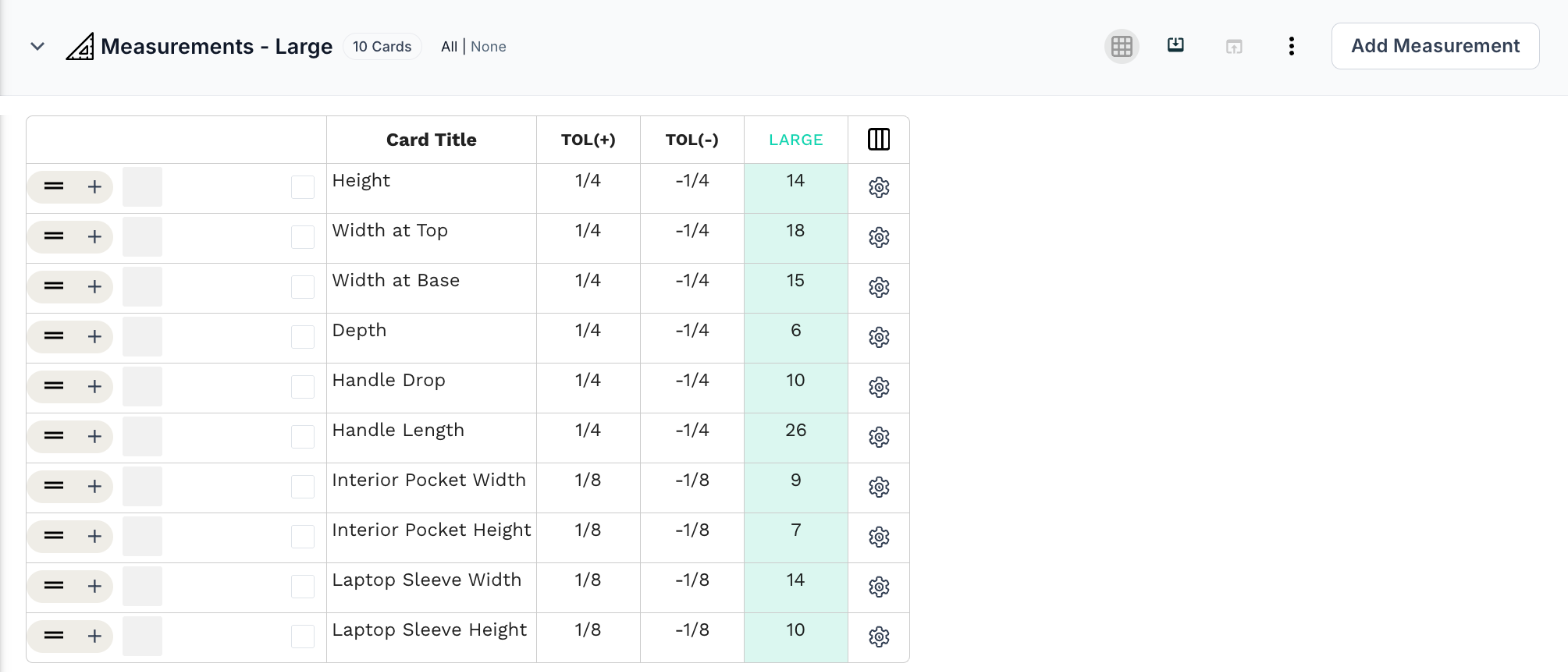Open settings gear for Width at Top row

pyautogui.click(x=879, y=237)
